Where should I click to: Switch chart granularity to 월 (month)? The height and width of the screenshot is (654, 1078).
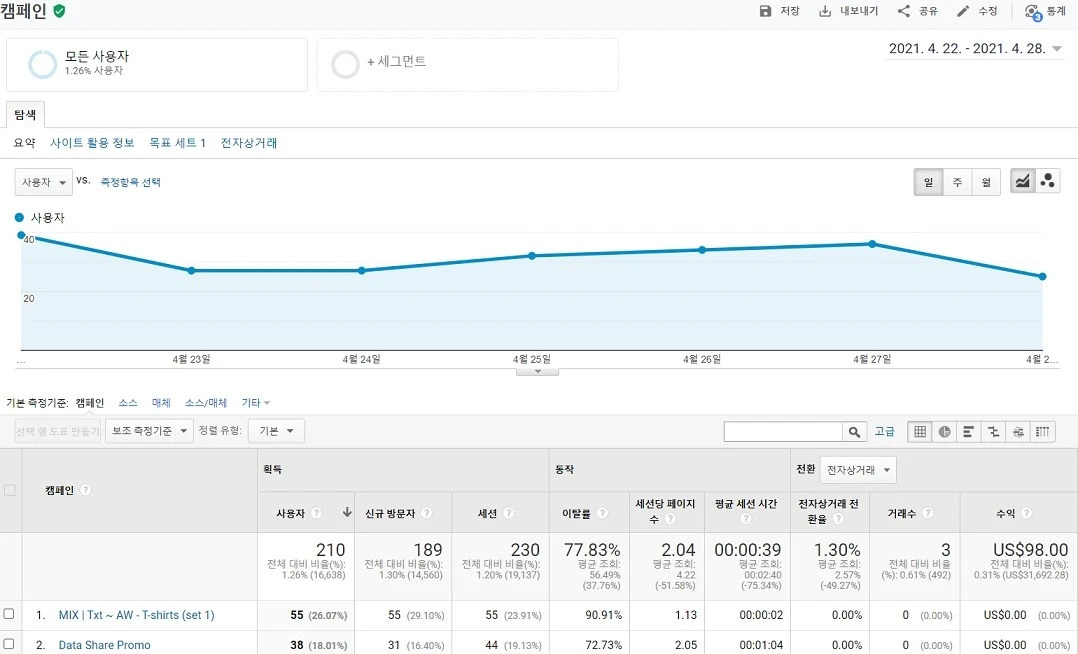pyautogui.click(x=986, y=182)
